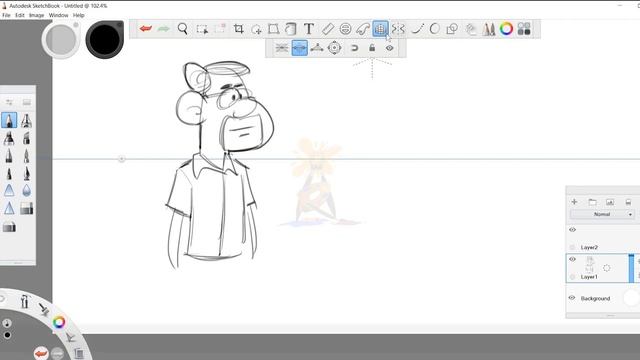The height and width of the screenshot is (360, 640).
Task: Add an image layer
Action: coord(610,202)
